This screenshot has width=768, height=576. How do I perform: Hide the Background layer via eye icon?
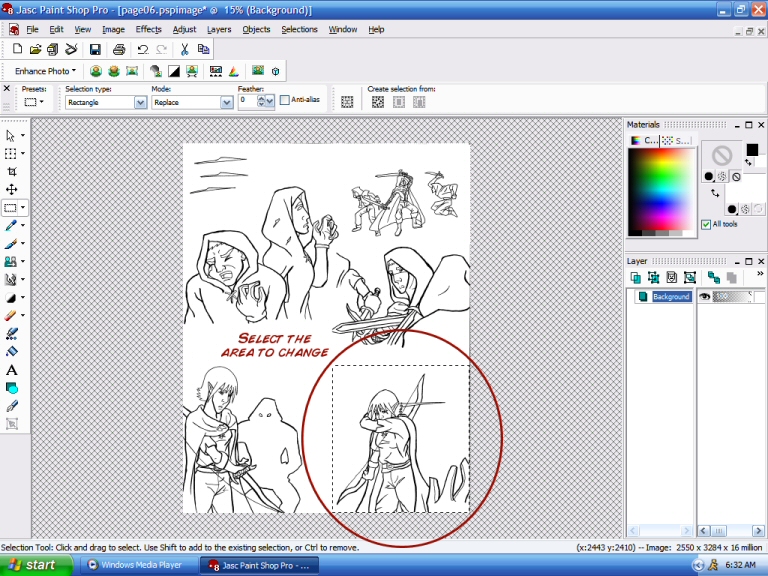[x=704, y=297]
